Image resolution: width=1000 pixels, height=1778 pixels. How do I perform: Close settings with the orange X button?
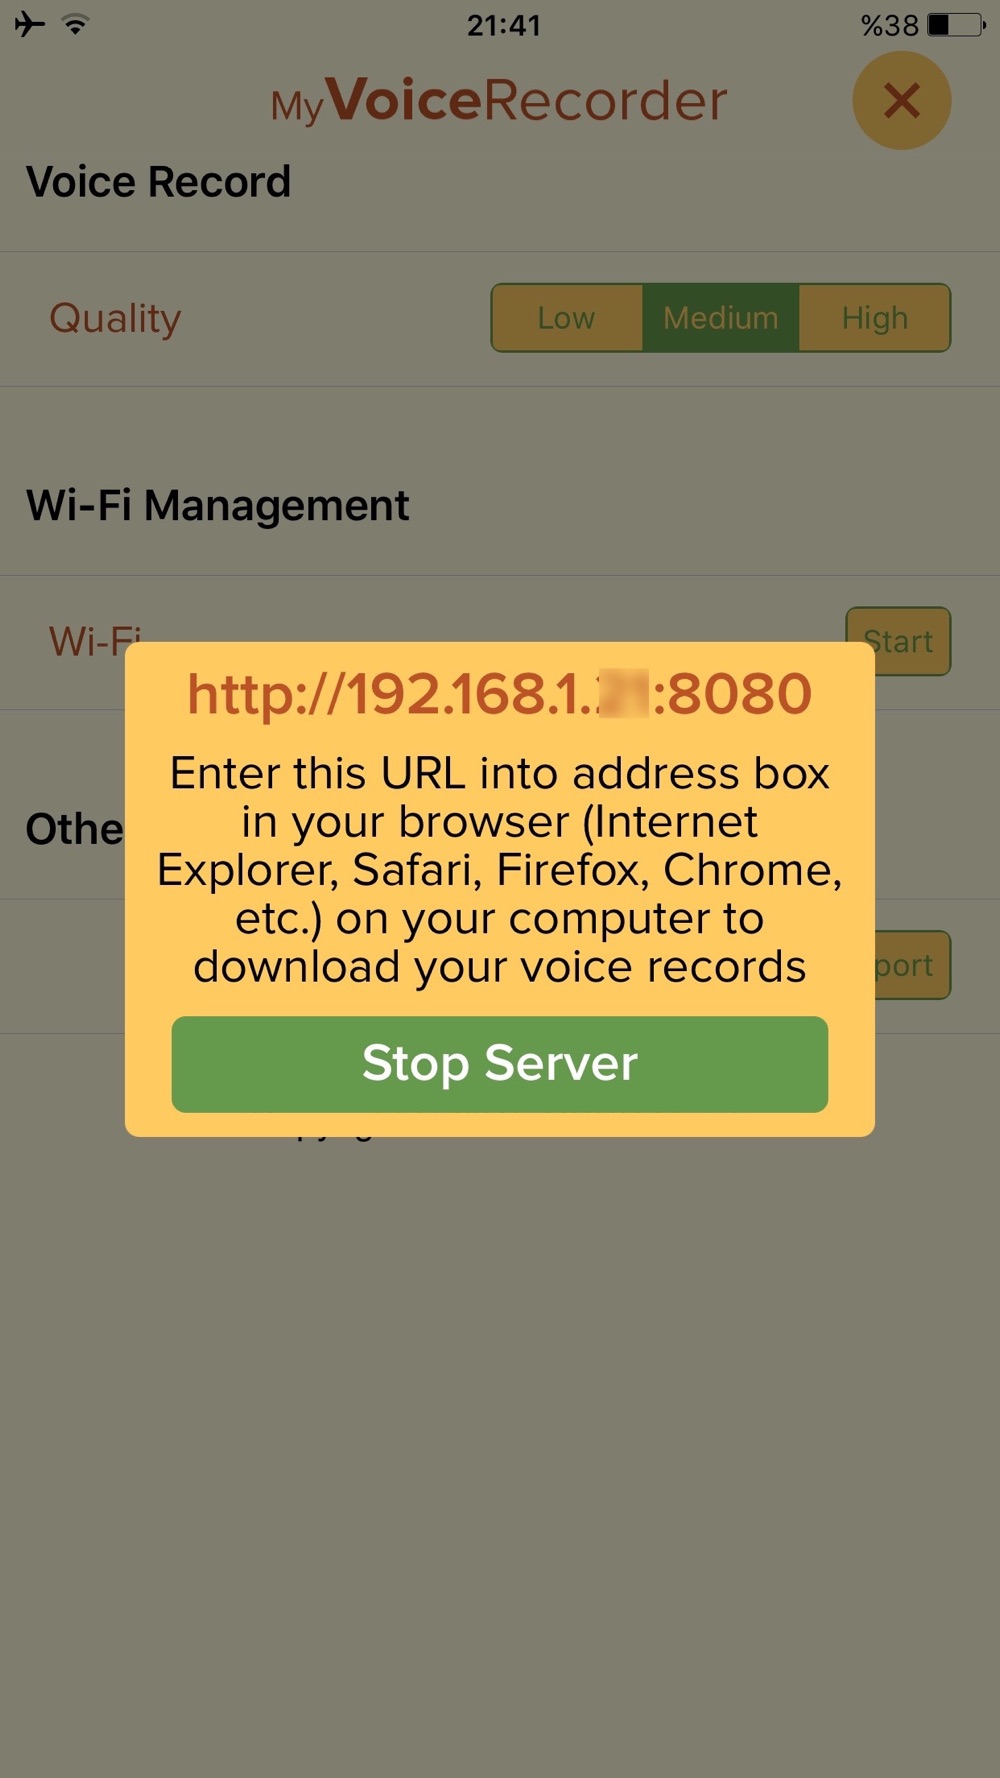point(901,100)
